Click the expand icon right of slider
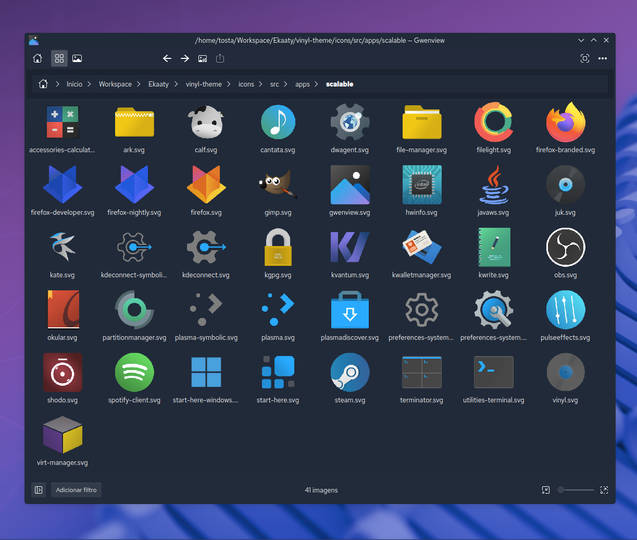Screen dimensions: 637x540 (x=604, y=490)
